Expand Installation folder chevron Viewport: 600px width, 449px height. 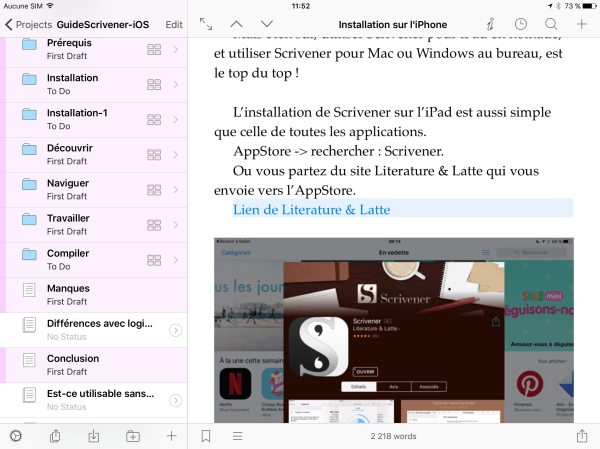[x=176, y=85]
